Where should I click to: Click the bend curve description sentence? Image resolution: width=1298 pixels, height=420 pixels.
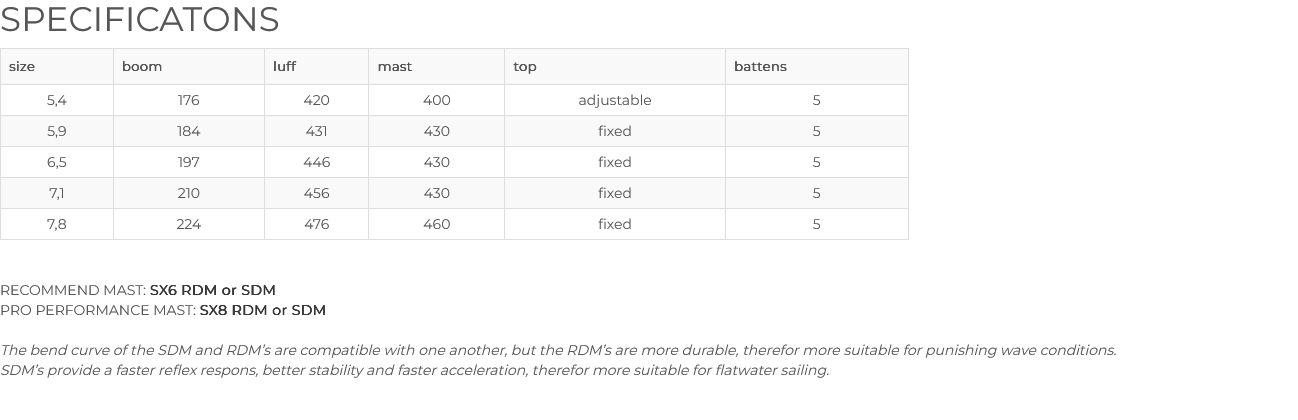pos(558,350)
